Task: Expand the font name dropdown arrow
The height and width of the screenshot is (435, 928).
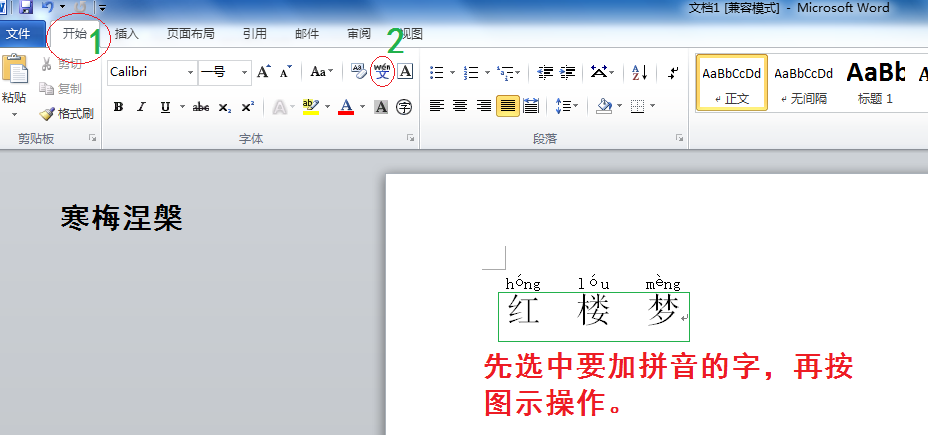Action: coord(191,73)
